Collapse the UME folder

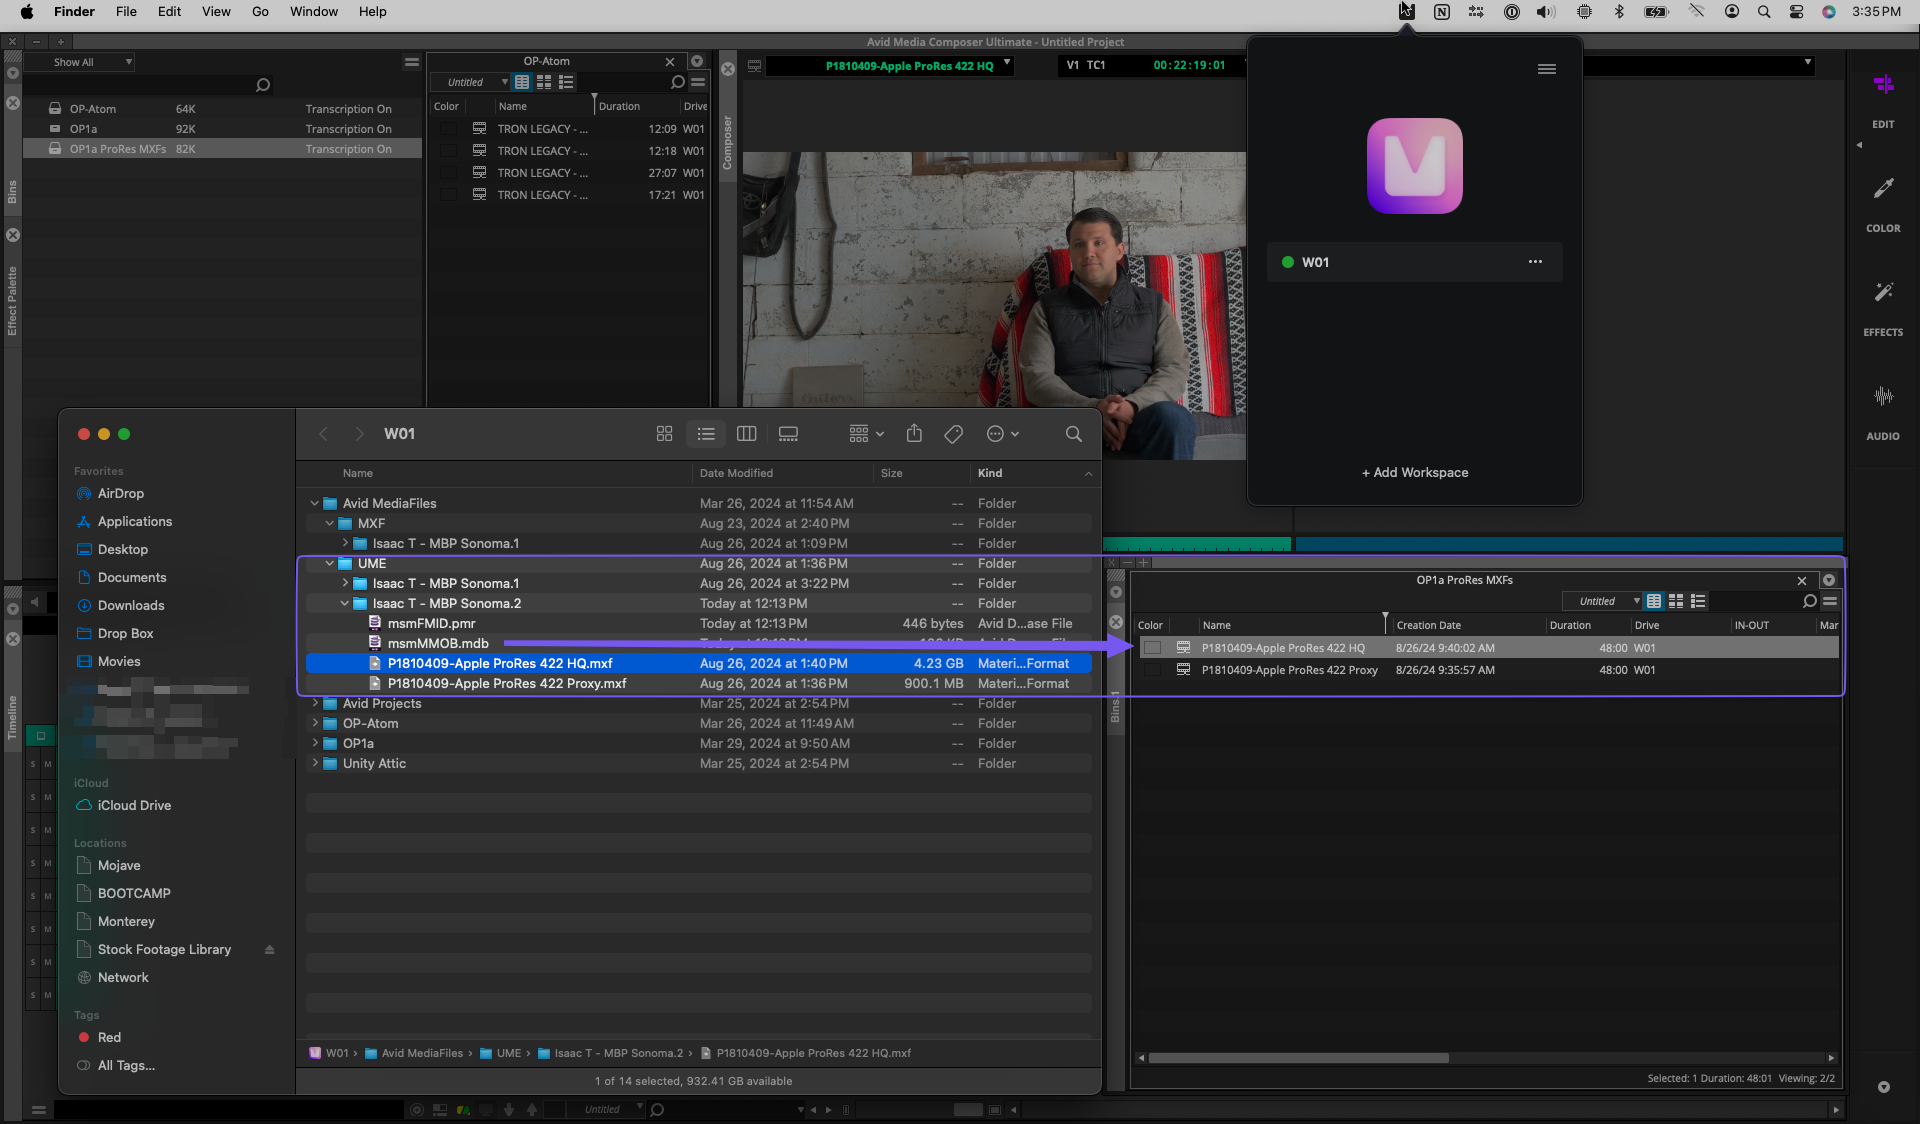329,564
